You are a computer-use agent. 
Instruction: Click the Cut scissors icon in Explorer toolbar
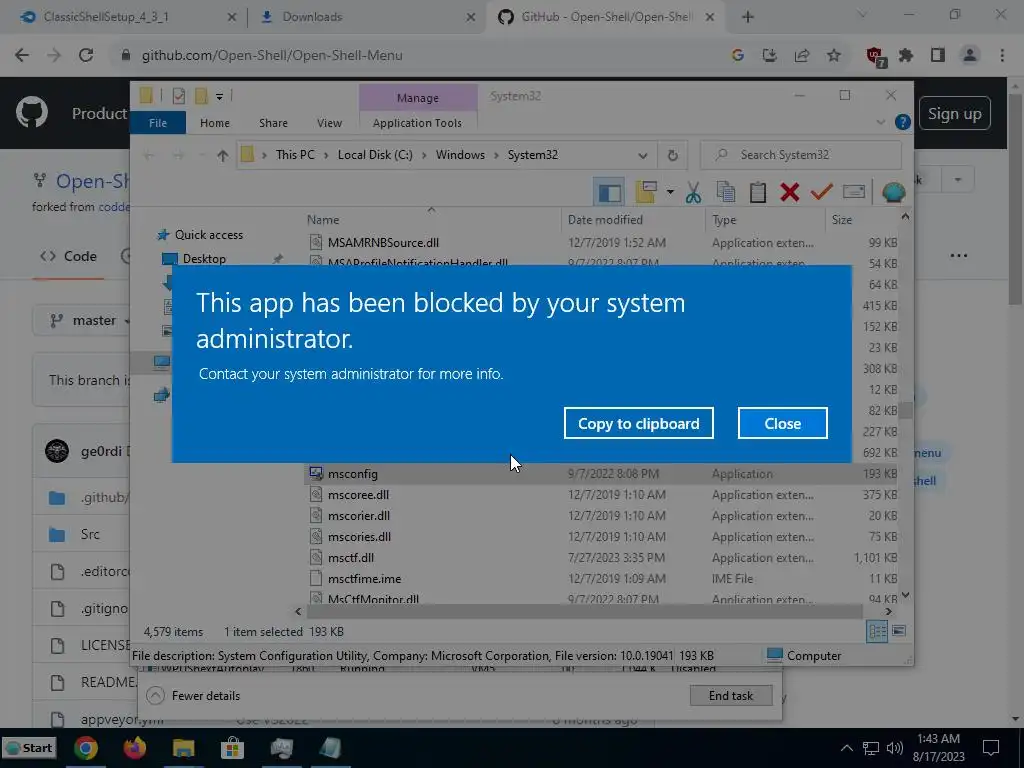coord(693,192)
